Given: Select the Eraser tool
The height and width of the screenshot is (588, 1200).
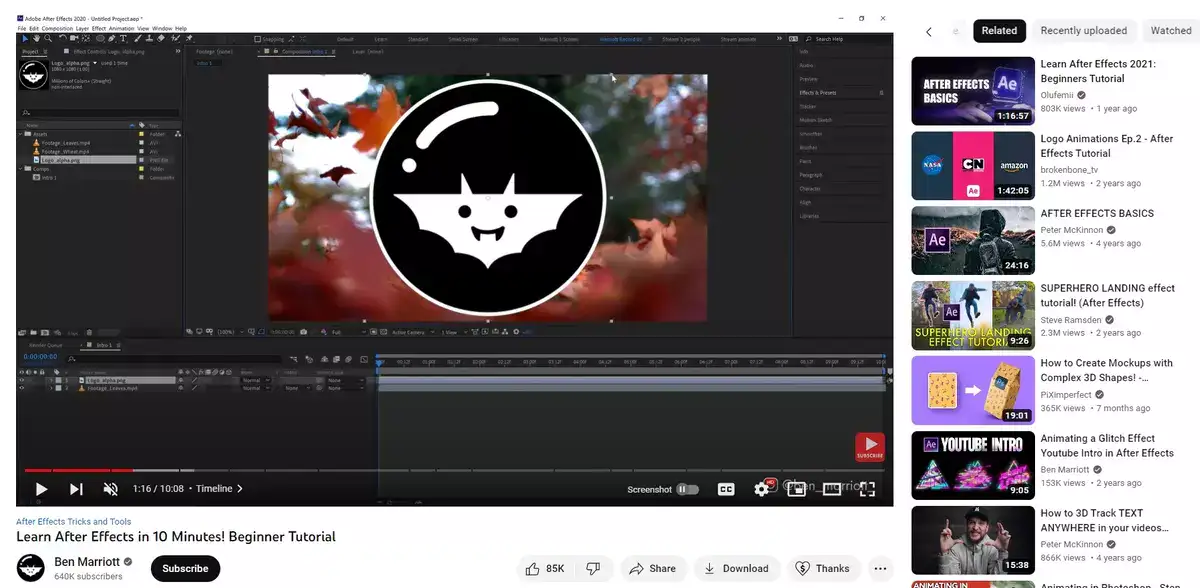Looking at the screenshot, I should point(162,39).
